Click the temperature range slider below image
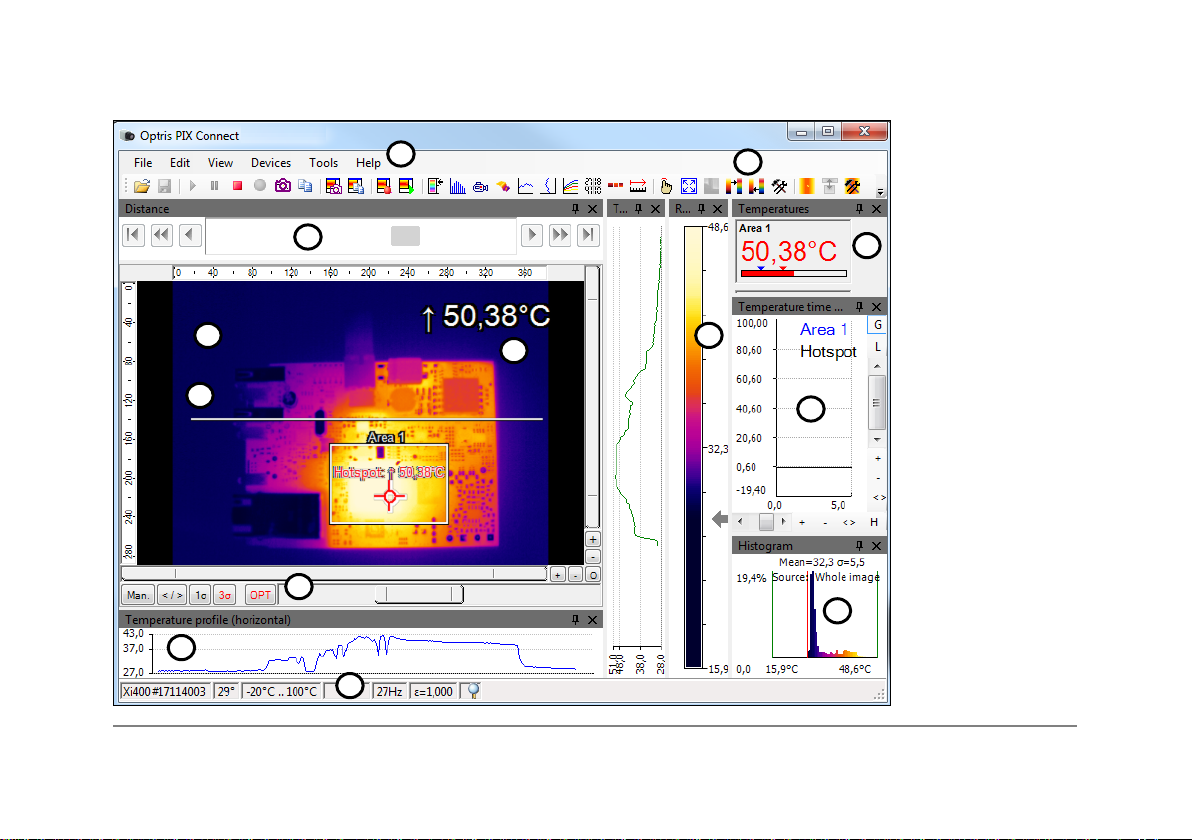Screen dimensions: 1192x840 [x=419, y=594]
